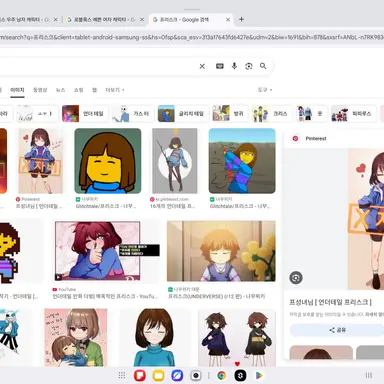Click the Lens search icon on the preview image

click(296, 278)
